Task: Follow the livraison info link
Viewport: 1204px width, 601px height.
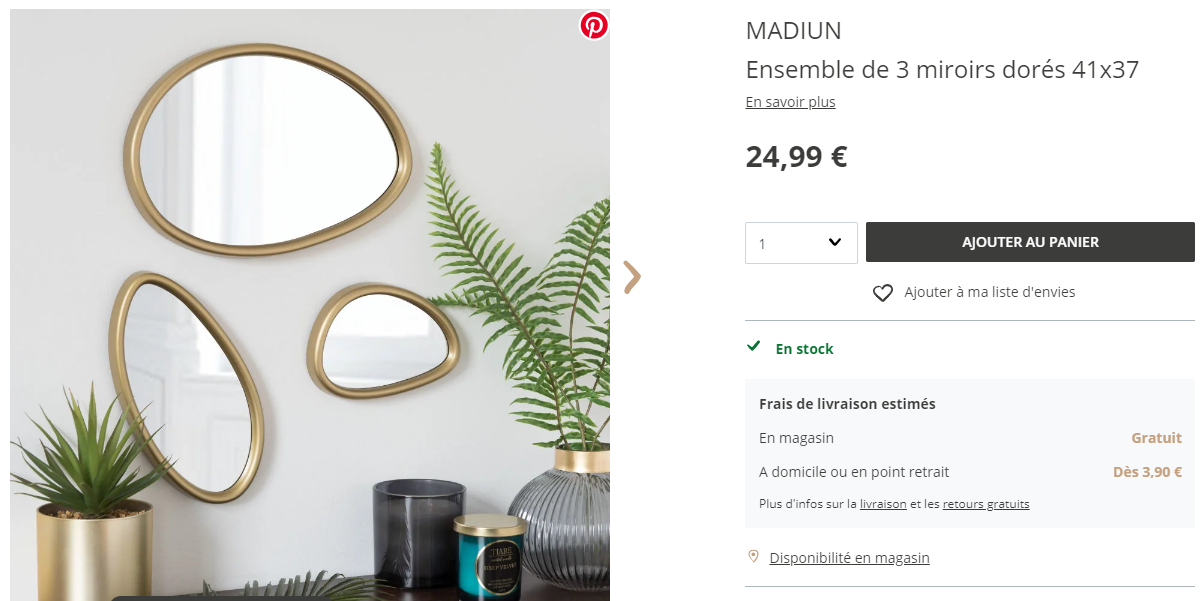Action: [x=883, y=504]
